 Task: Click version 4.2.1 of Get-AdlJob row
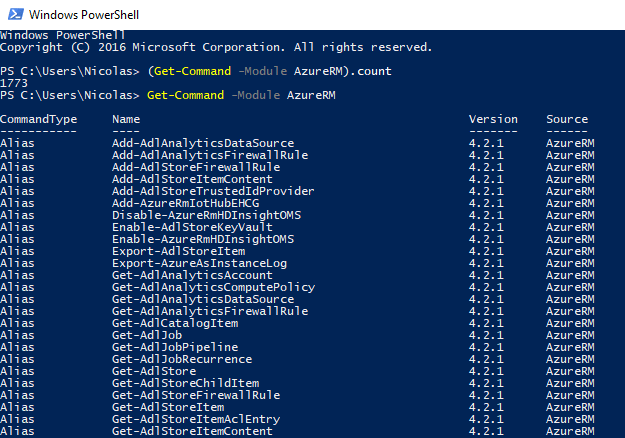point(486,335)
